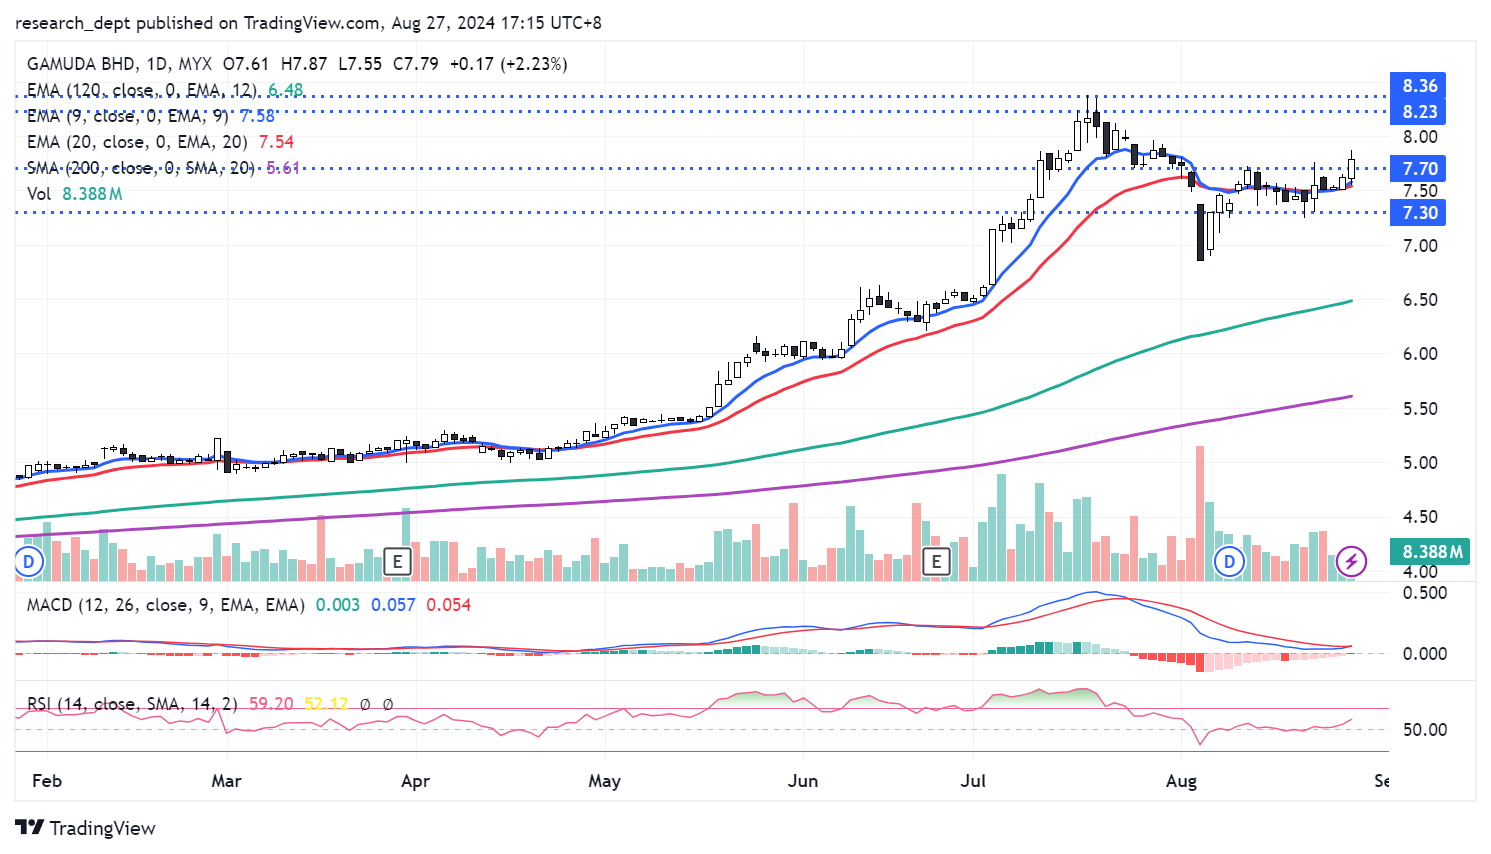
Task: Select the MACD indicator legend
Action: tap(165, 605)
